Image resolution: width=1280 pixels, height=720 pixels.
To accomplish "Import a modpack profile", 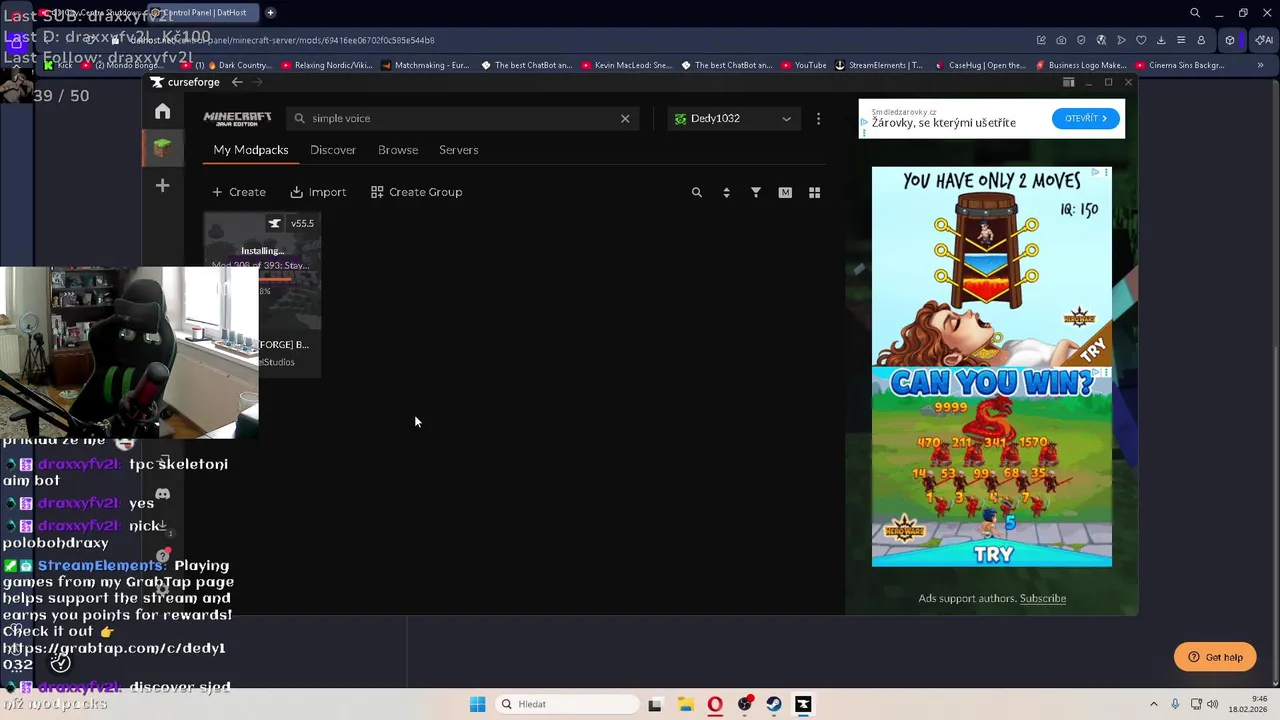I will pyautogui.click(x=318, y=192).
